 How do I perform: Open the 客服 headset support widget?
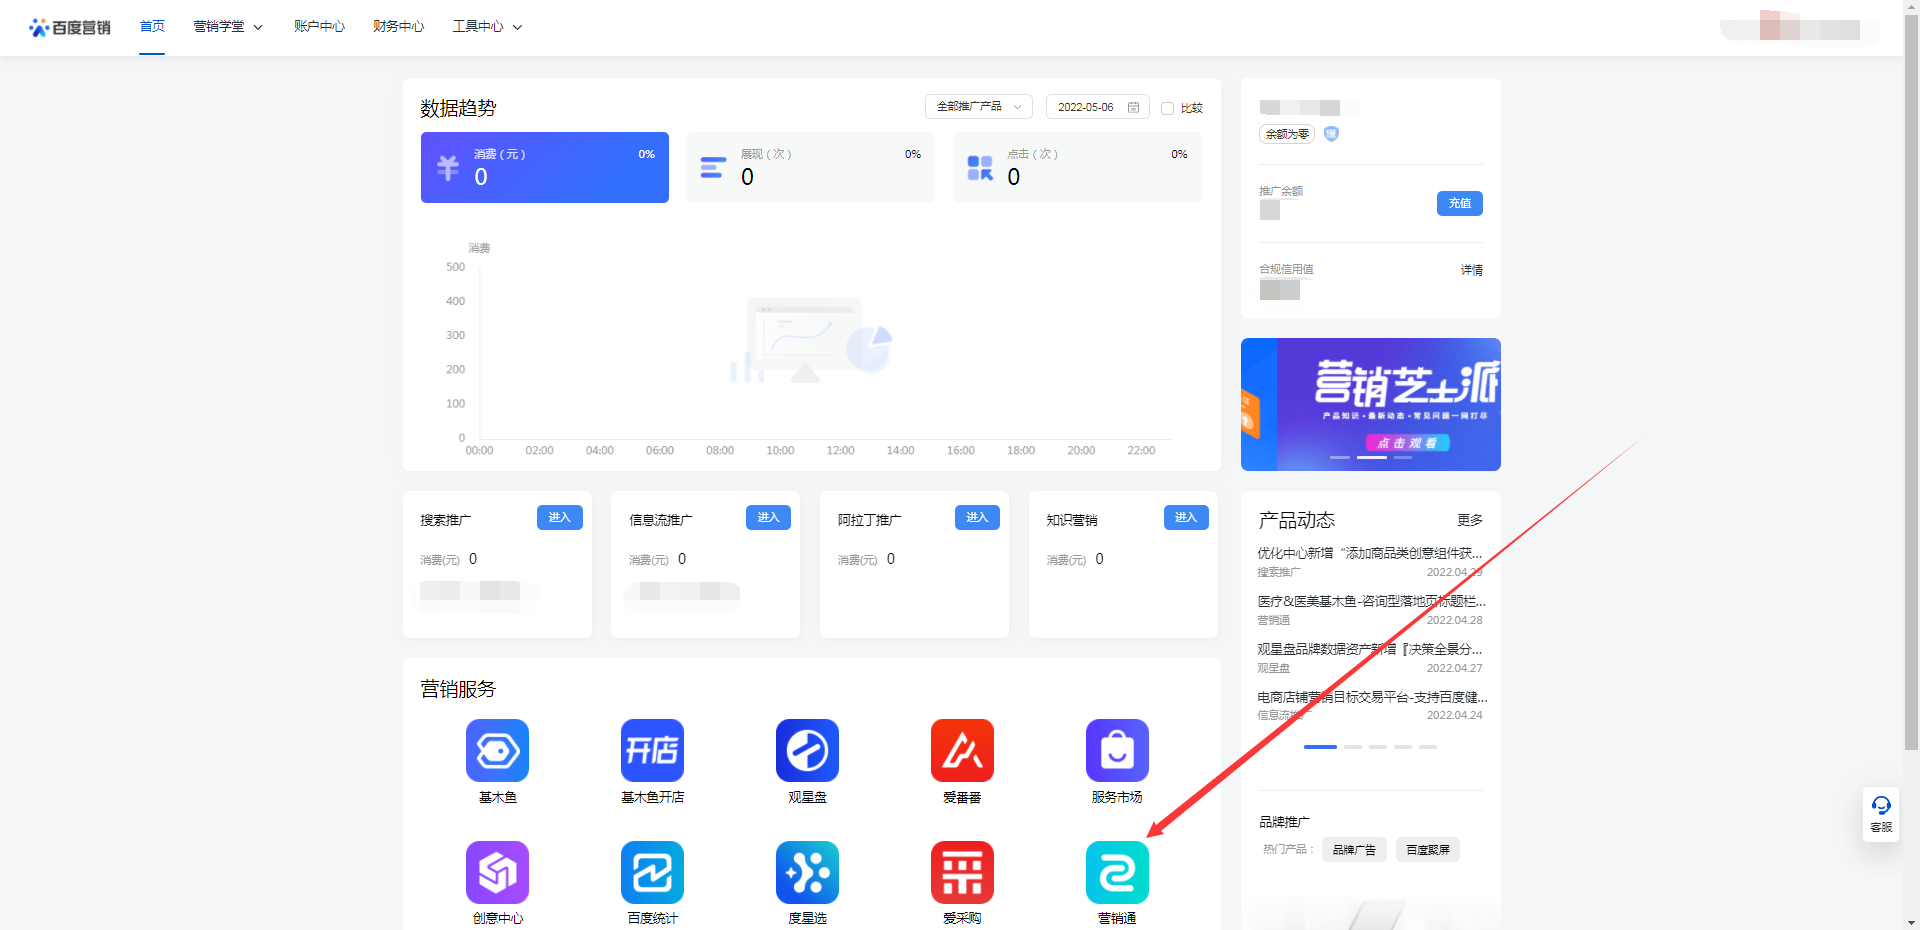(x=1881, y=814)
